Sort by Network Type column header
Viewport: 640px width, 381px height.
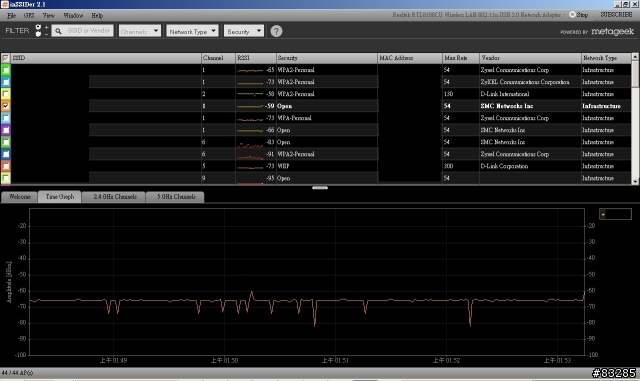point(606,58)
